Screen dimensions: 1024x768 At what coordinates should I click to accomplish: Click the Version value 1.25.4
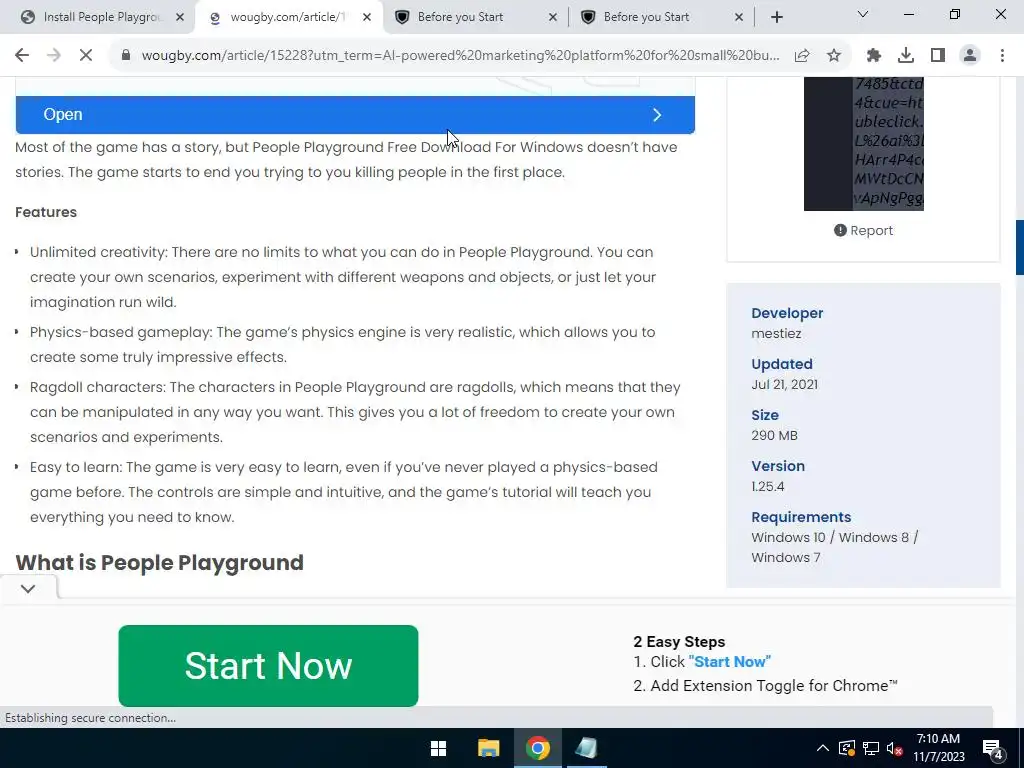point(767,486)
